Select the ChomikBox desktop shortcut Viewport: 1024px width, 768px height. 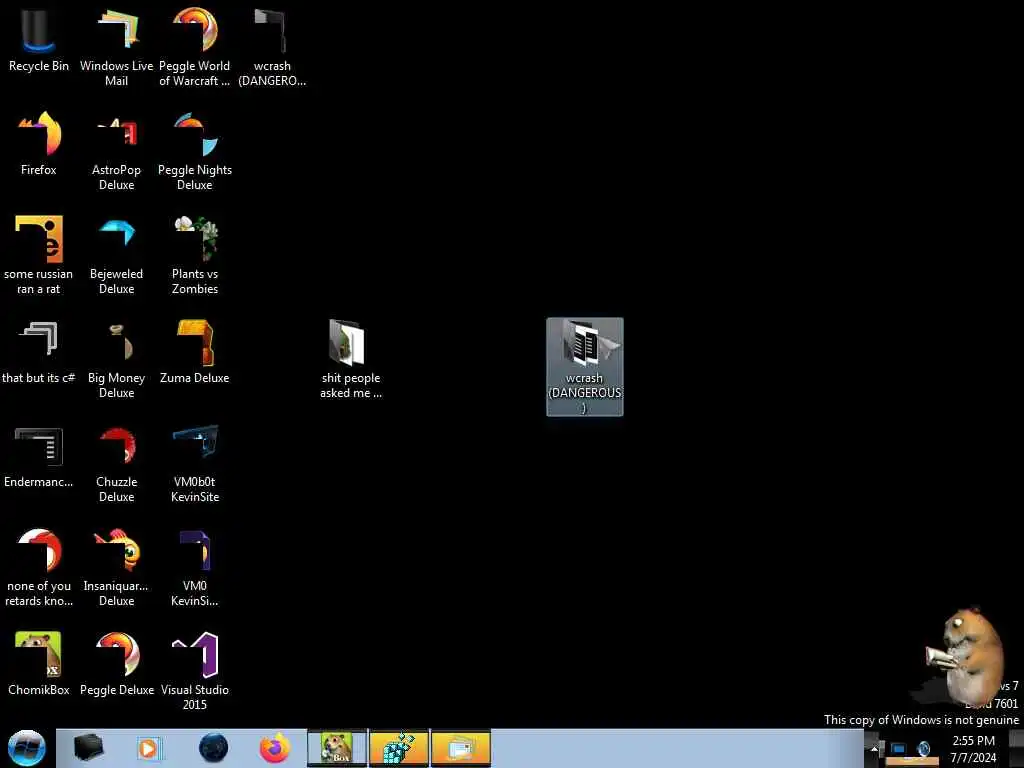[x=39, y=664]
